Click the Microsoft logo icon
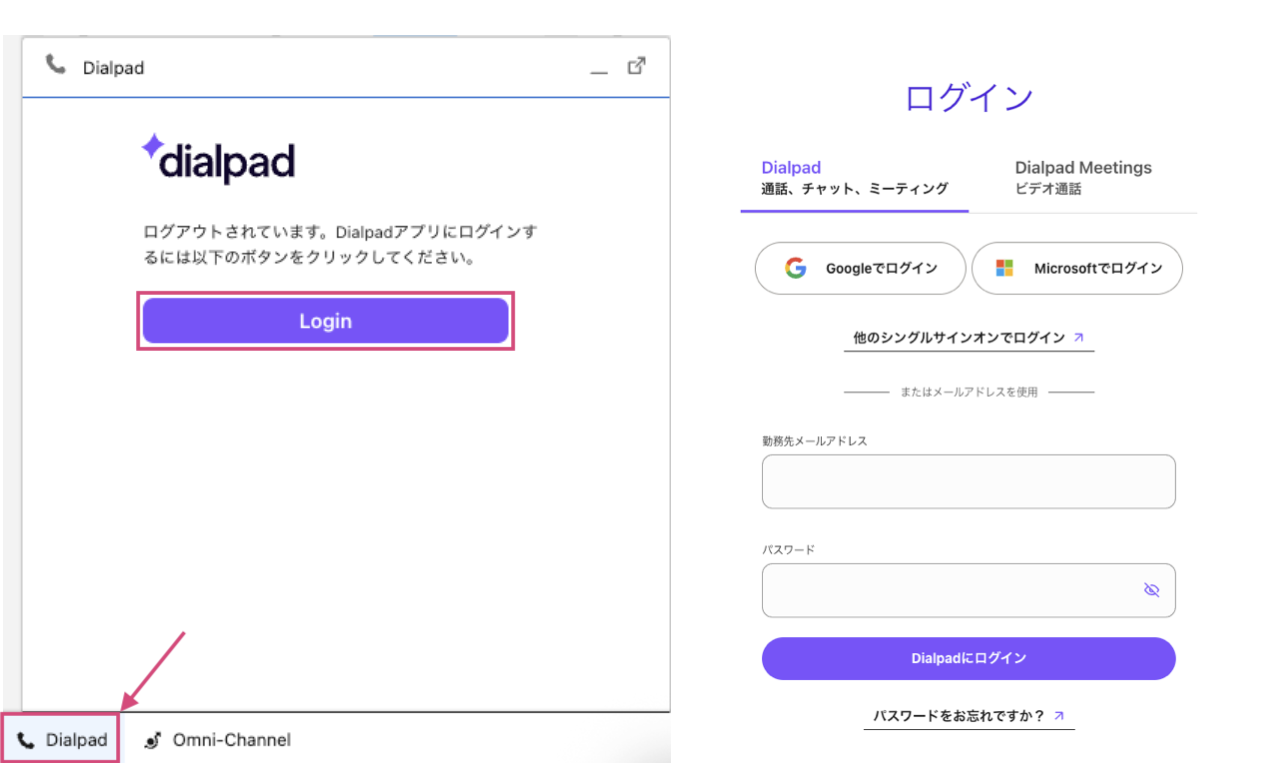This screenshot has height=763, width=1273. [1005, 268]
